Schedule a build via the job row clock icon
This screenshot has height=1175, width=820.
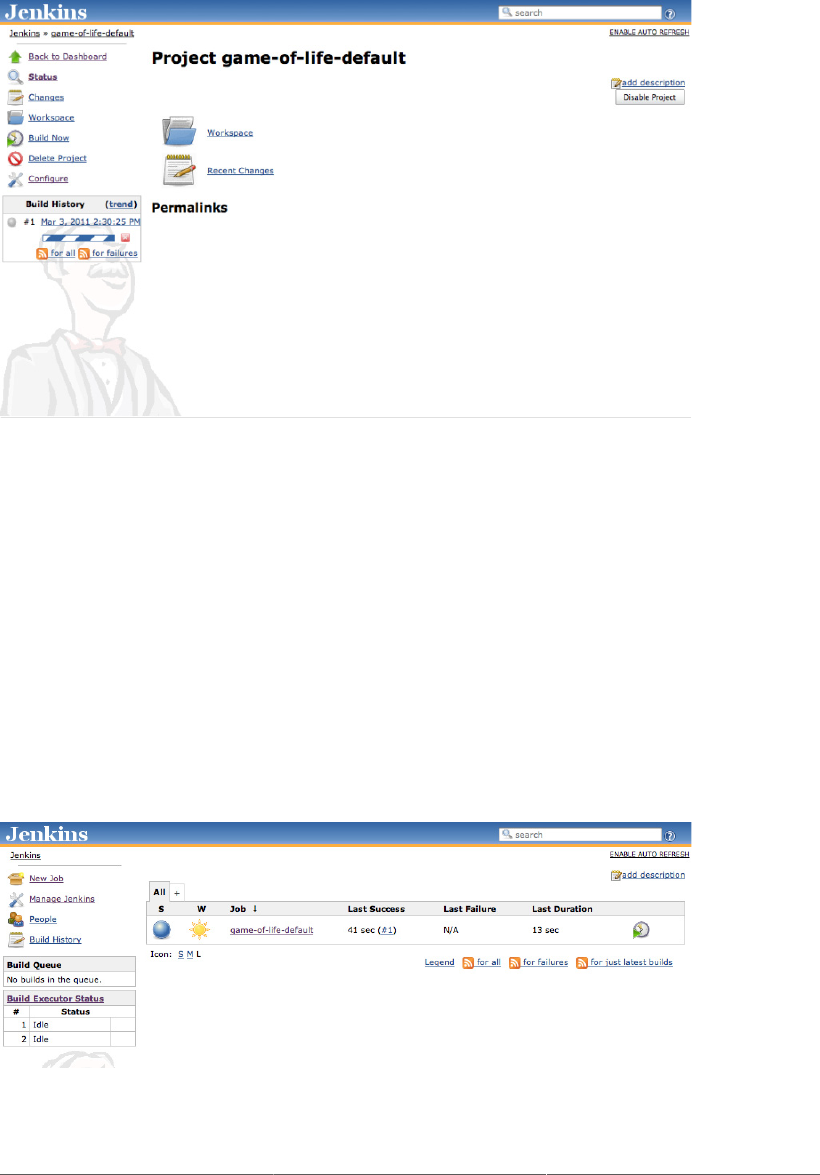[x=641, y=930]
